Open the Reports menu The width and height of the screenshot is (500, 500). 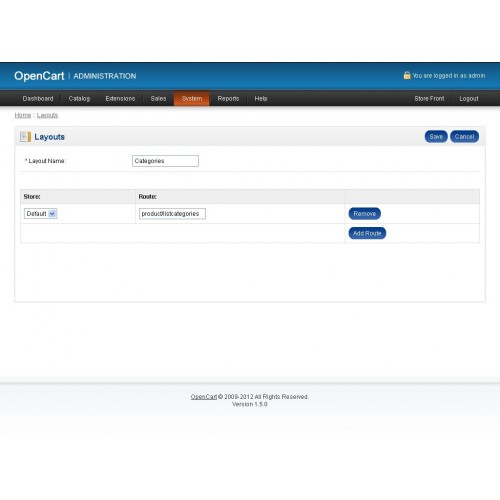pos(228,99)
